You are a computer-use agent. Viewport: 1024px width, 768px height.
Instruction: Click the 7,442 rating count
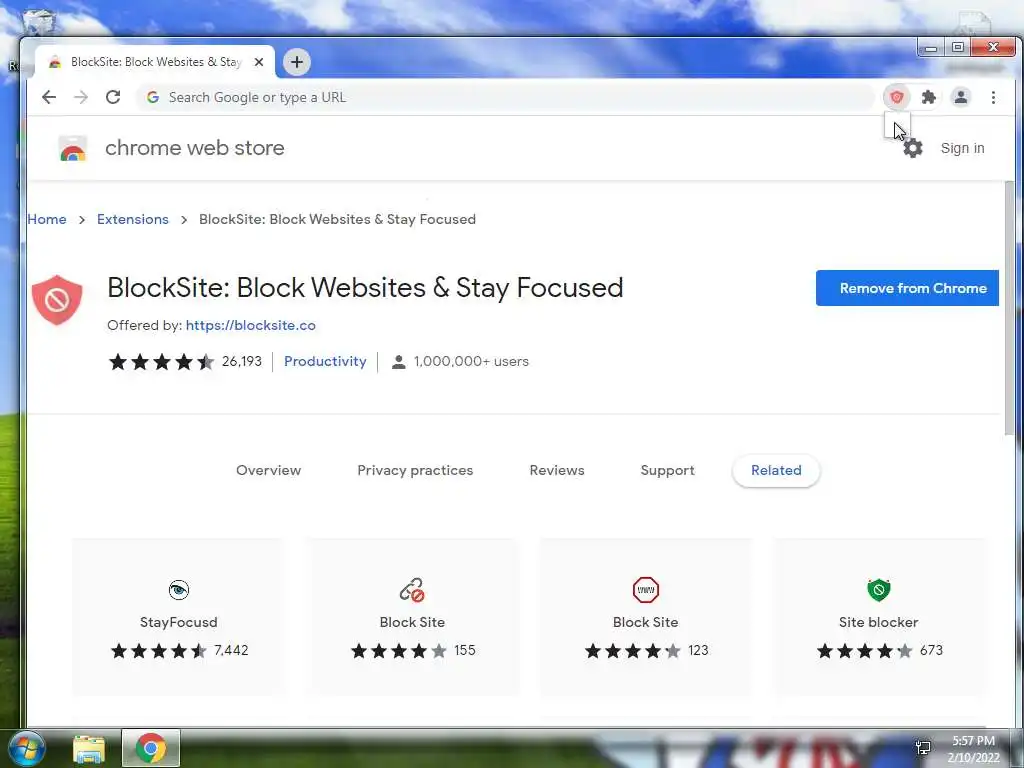[x=231, y=650]
